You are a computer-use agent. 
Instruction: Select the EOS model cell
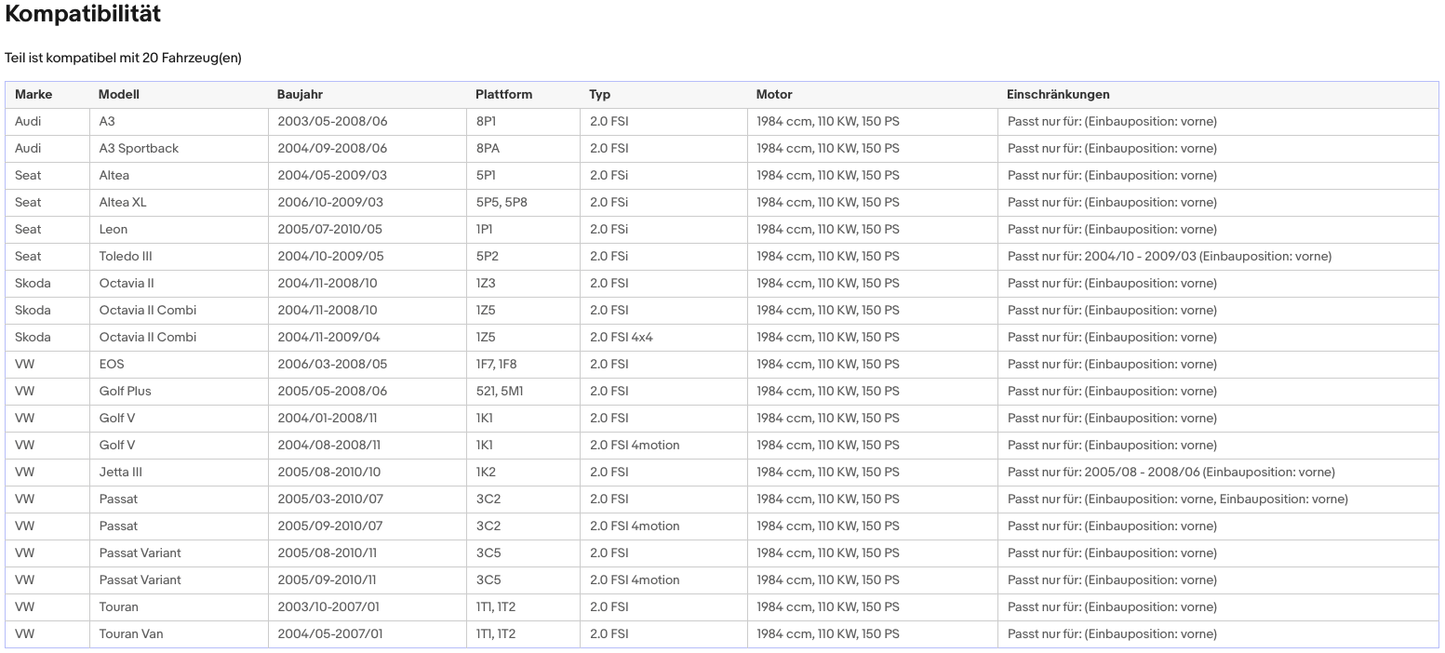point(112,365)
